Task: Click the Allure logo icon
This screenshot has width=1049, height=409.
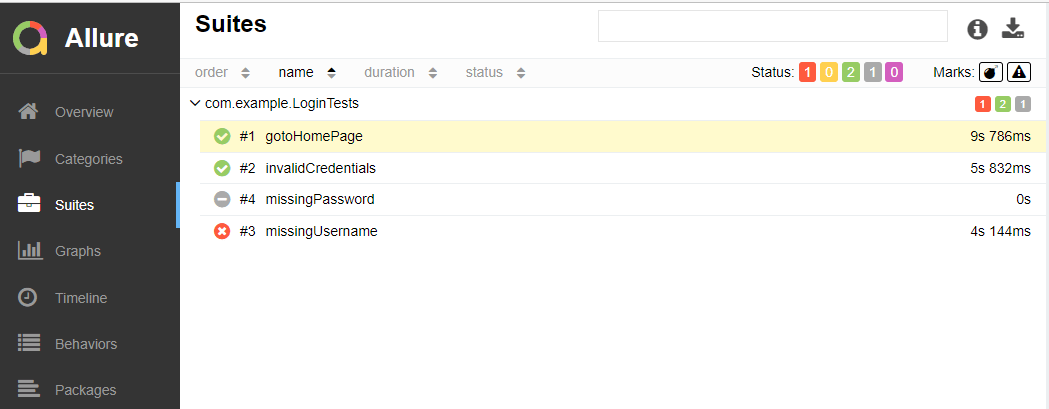Action: pos(30,38)
